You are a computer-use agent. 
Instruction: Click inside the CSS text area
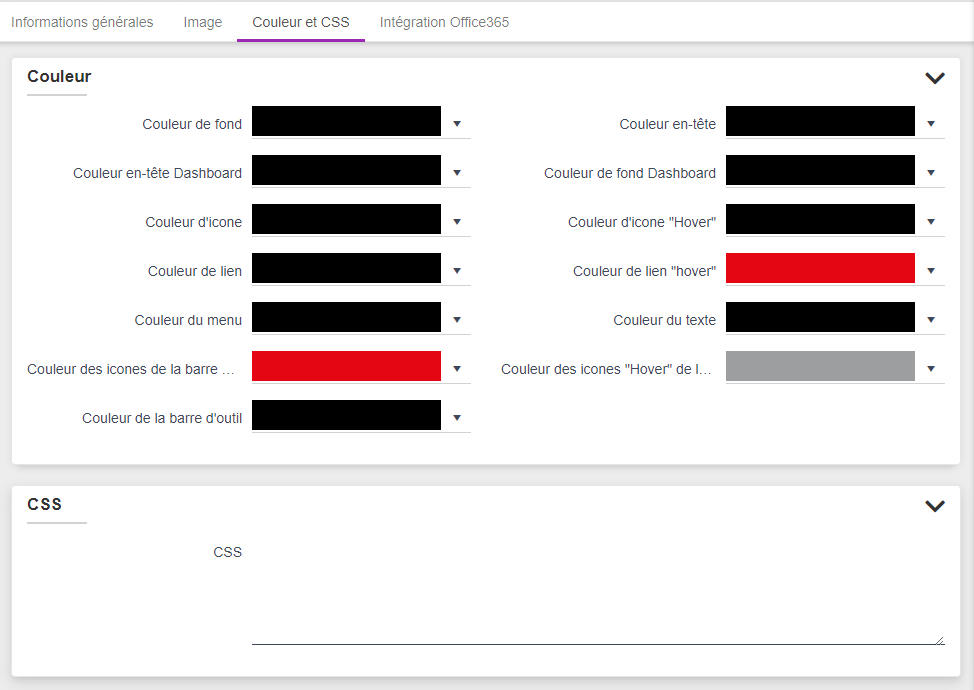point(597,592)
